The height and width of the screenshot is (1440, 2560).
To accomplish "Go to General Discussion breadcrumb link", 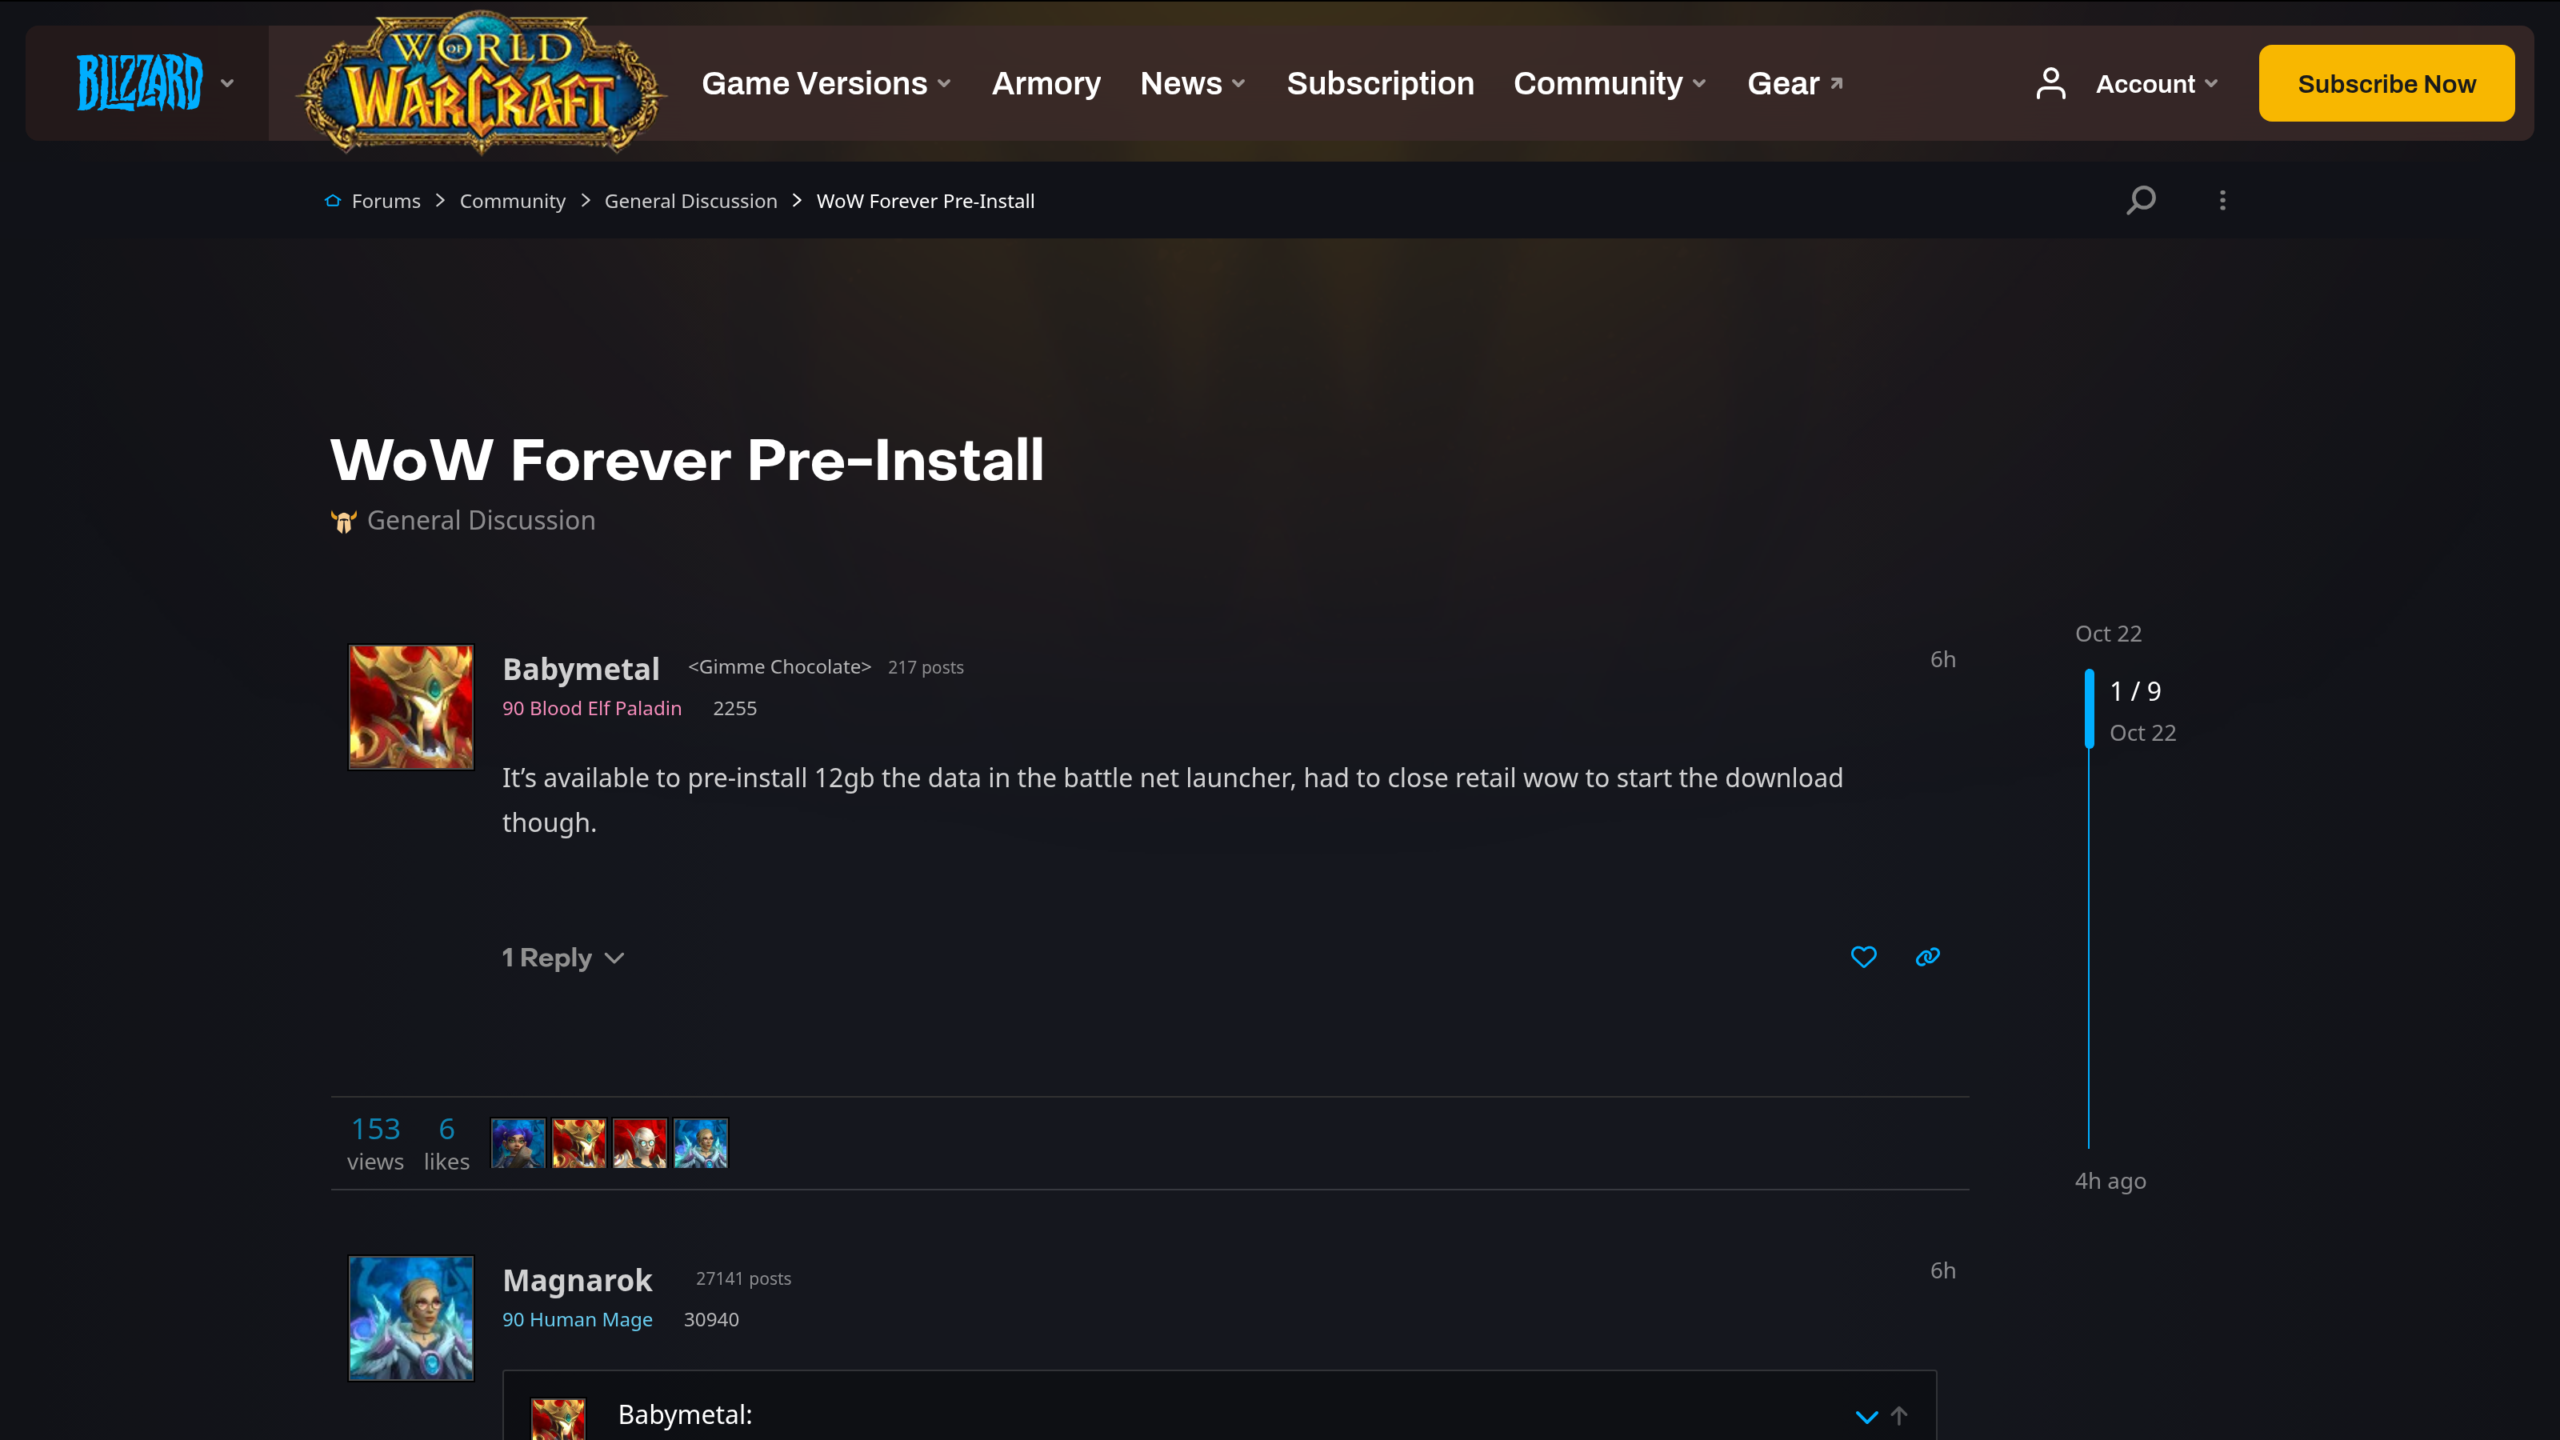I will click(690, 201).
